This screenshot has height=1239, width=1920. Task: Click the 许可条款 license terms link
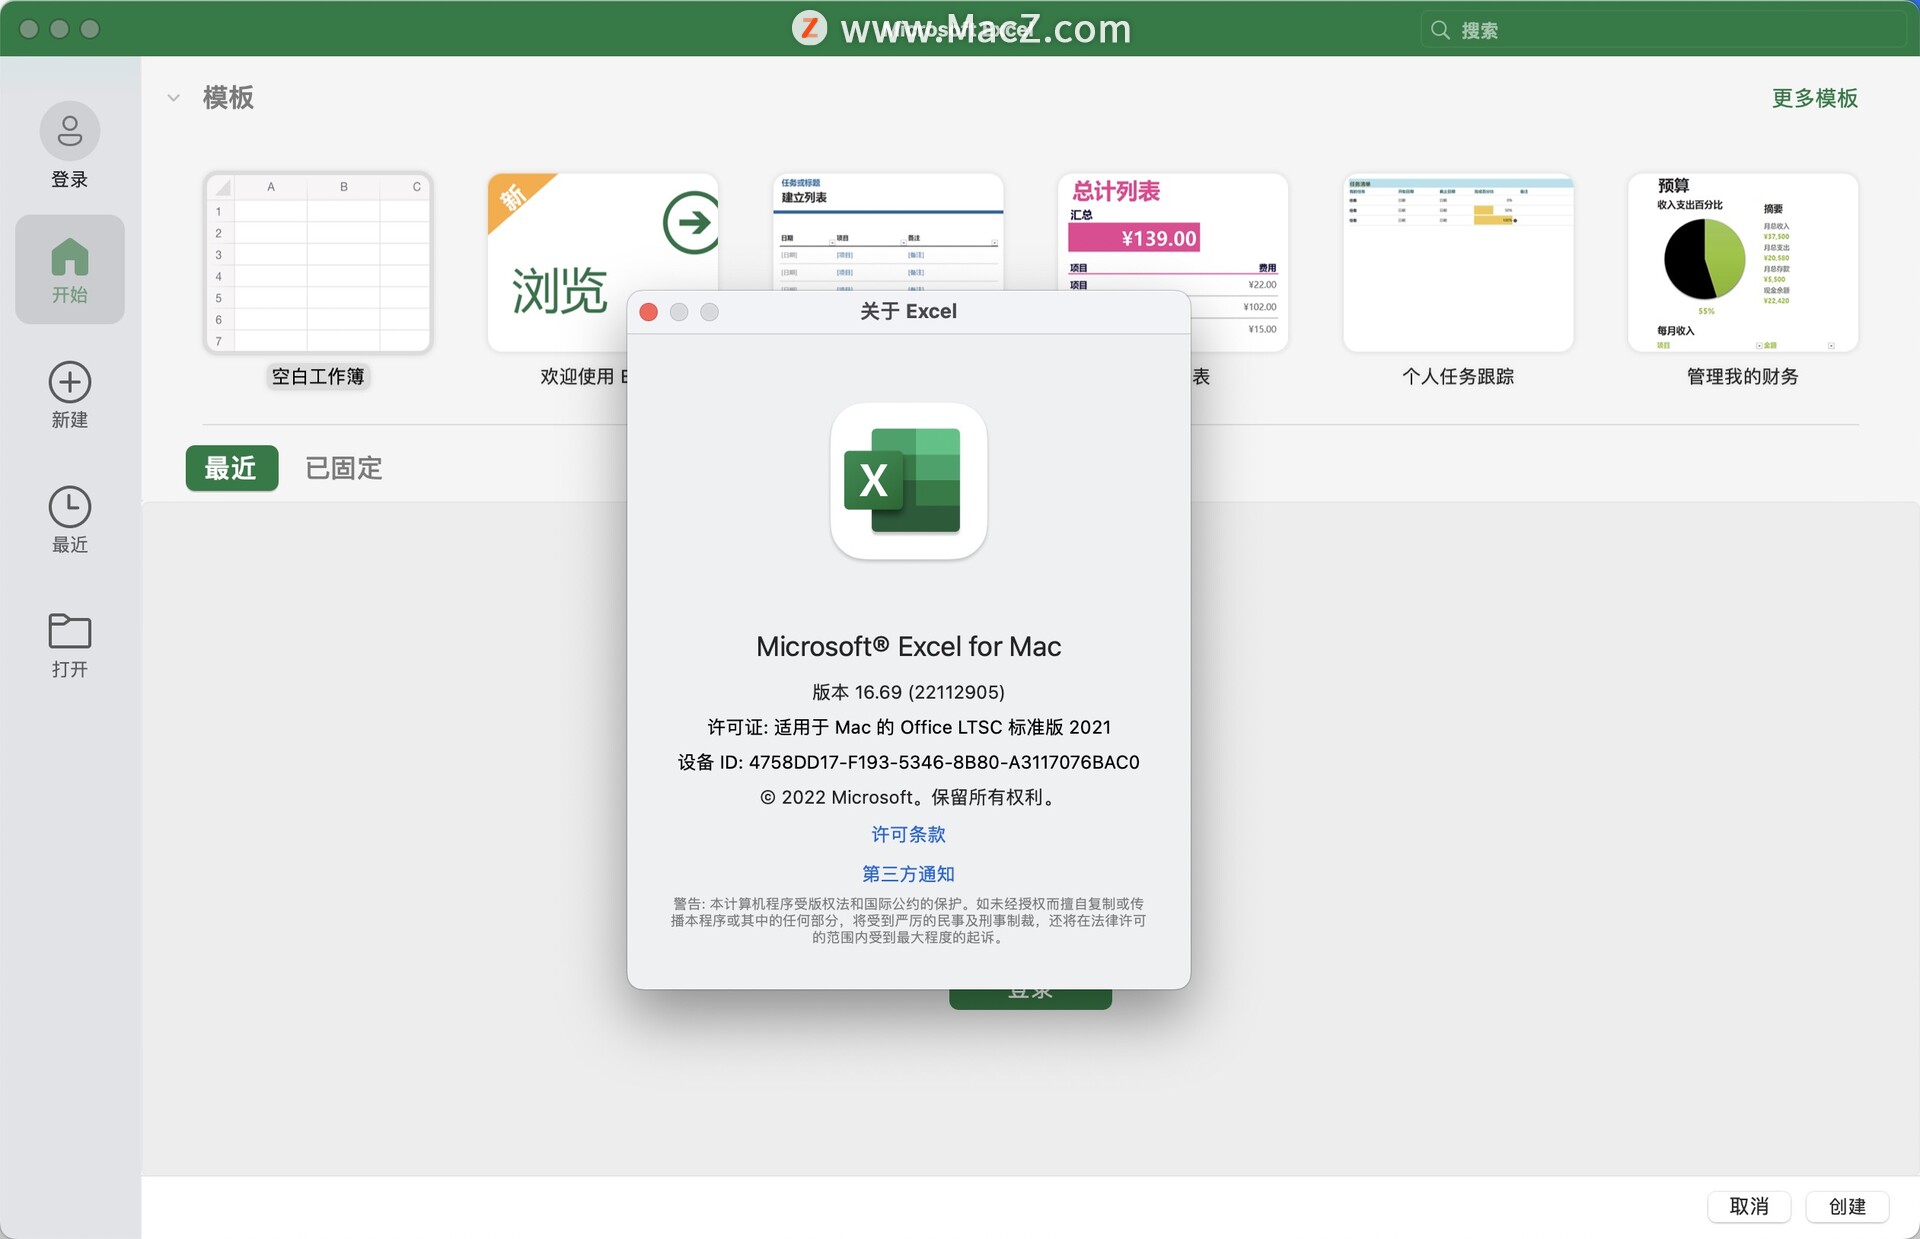tap(907, 834)
